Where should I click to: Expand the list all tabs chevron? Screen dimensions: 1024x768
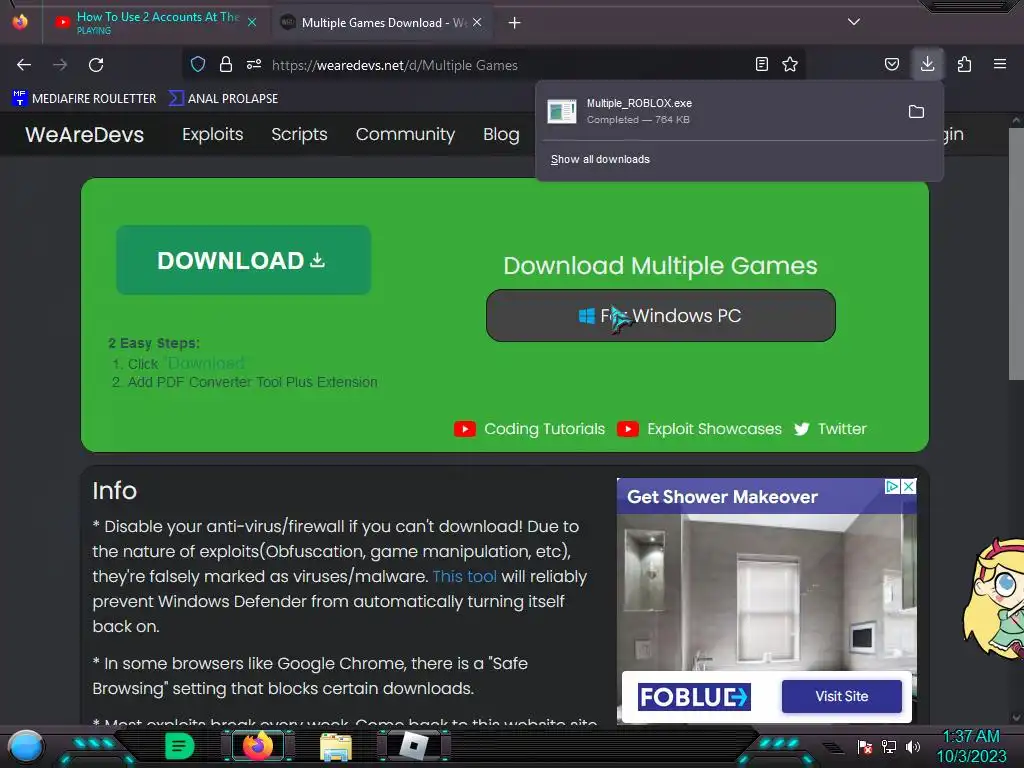tap(854, 22)
